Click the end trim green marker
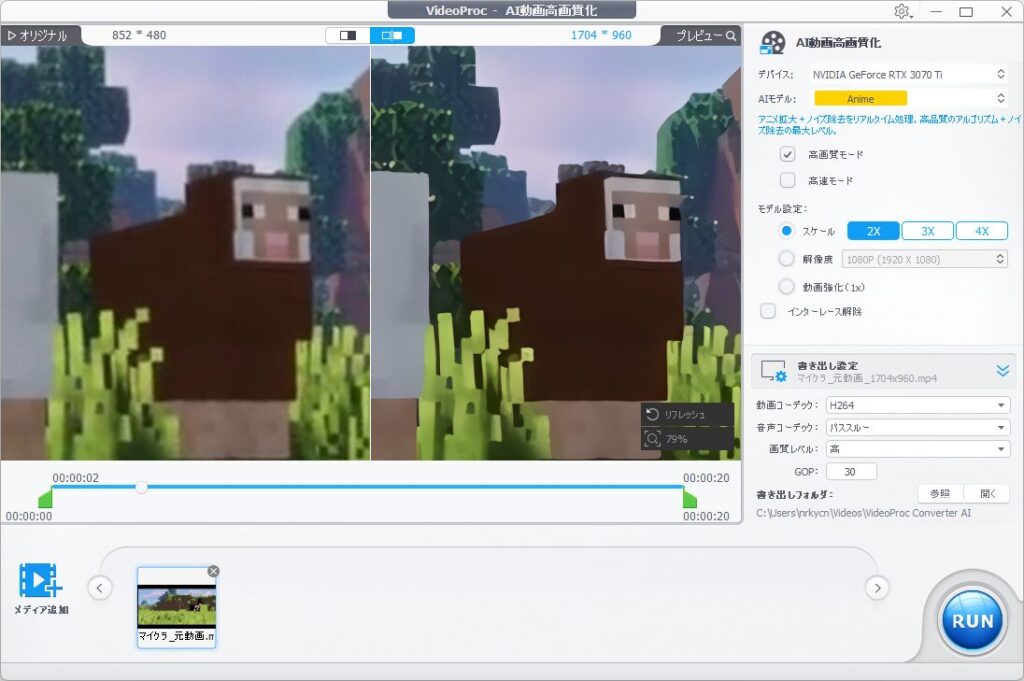Viewport: 1024px width, 681px height. [x=690, y=499]
